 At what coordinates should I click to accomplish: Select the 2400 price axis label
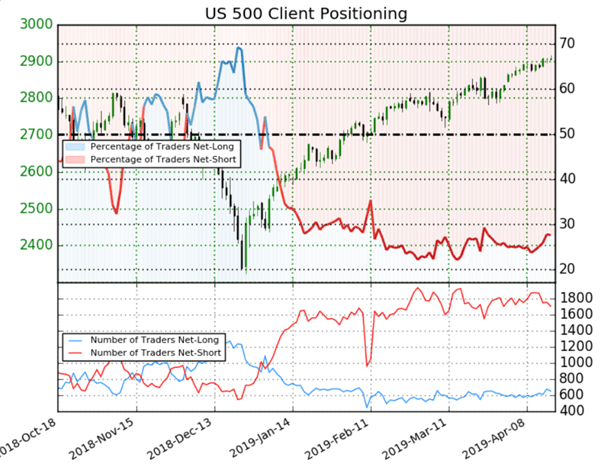[36, 245]
